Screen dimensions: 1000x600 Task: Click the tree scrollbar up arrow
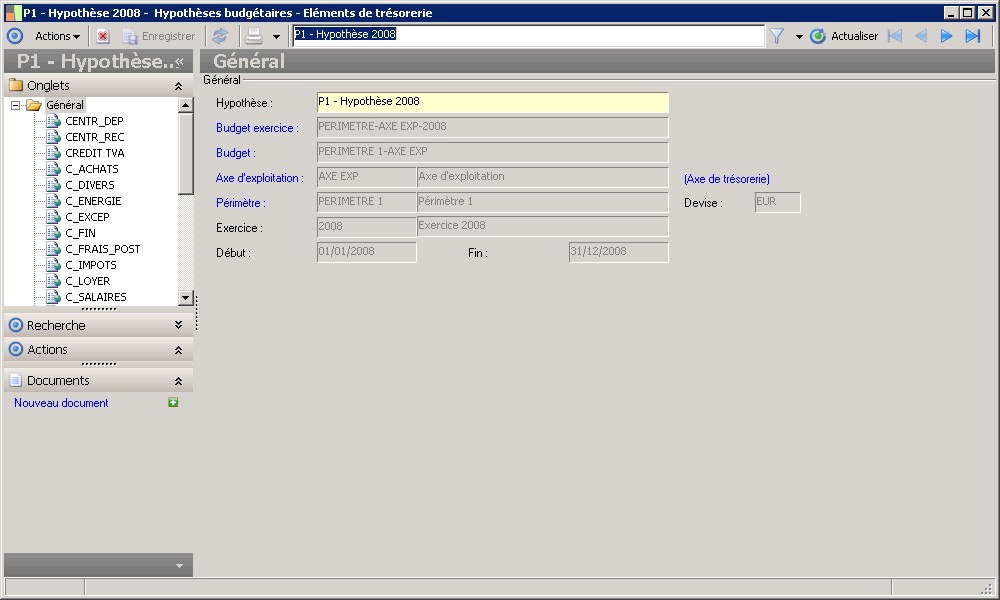click(186, 105)
